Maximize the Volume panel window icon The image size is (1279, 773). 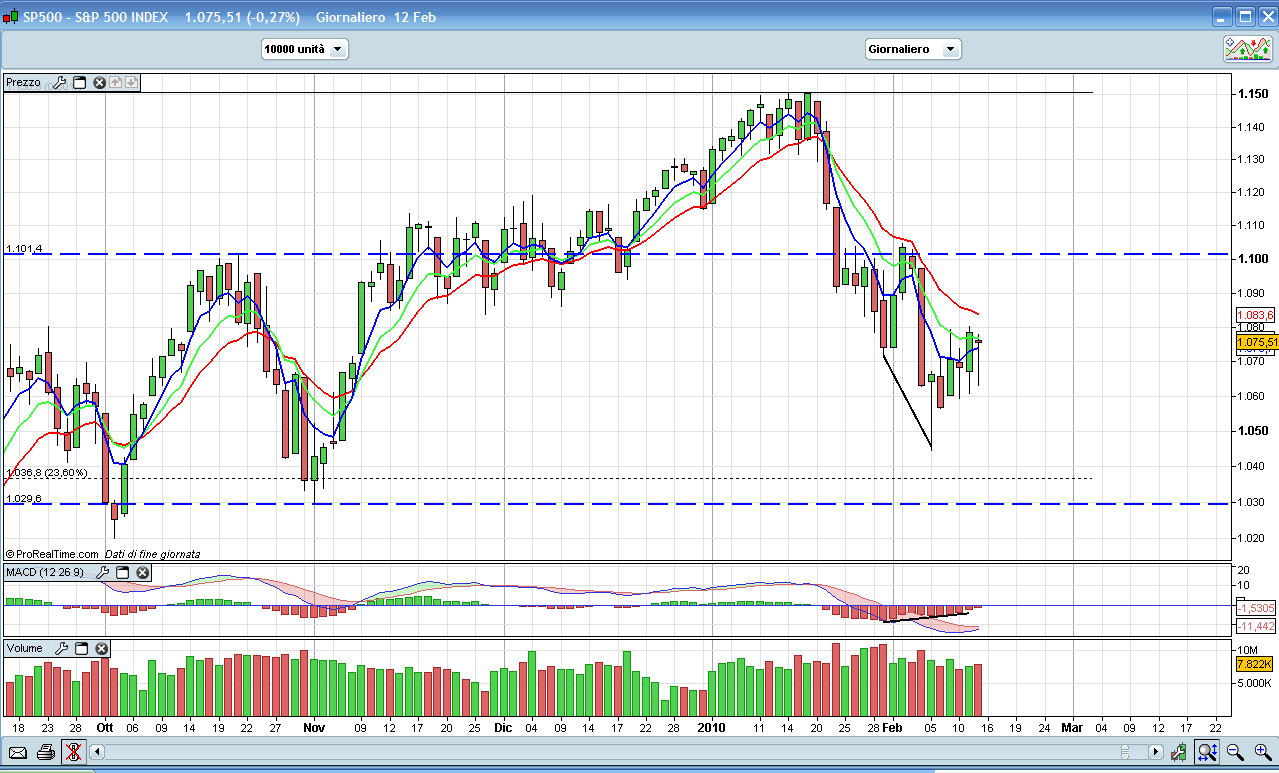[x=81, y=648]
